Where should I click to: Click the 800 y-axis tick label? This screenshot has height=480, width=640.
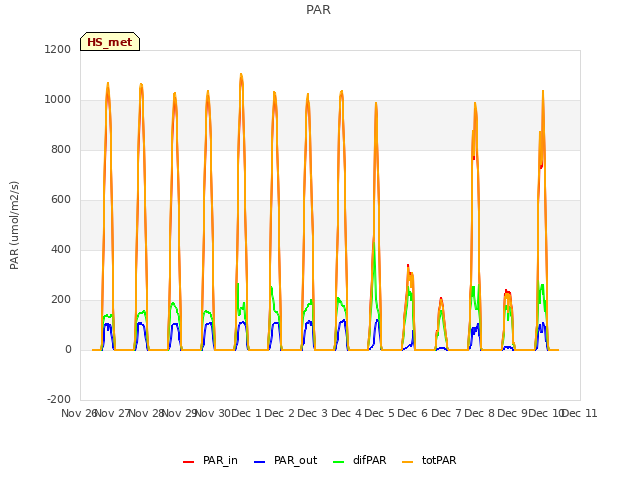pyautogui.click(x=61, y=149)
